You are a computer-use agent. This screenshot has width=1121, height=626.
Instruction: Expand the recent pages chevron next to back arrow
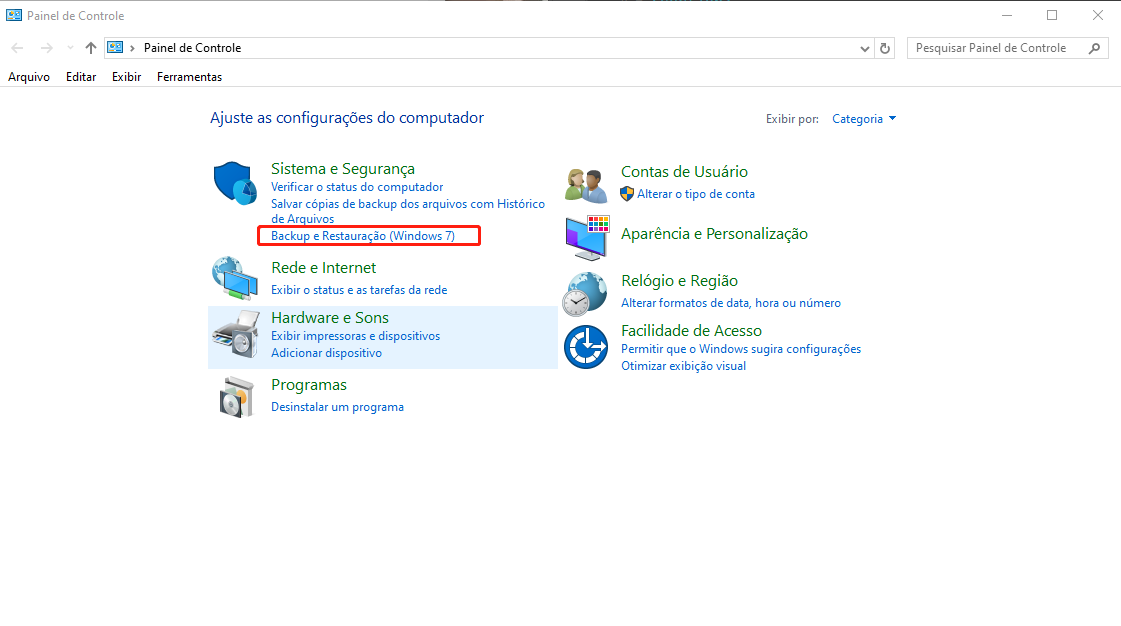click(x=69, y=47)
